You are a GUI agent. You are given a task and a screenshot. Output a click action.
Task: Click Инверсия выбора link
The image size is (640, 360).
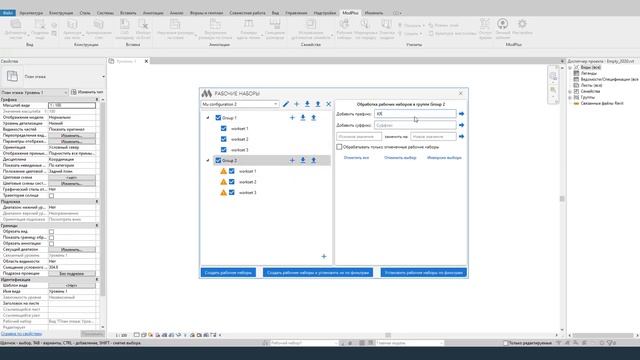(444, 158)
